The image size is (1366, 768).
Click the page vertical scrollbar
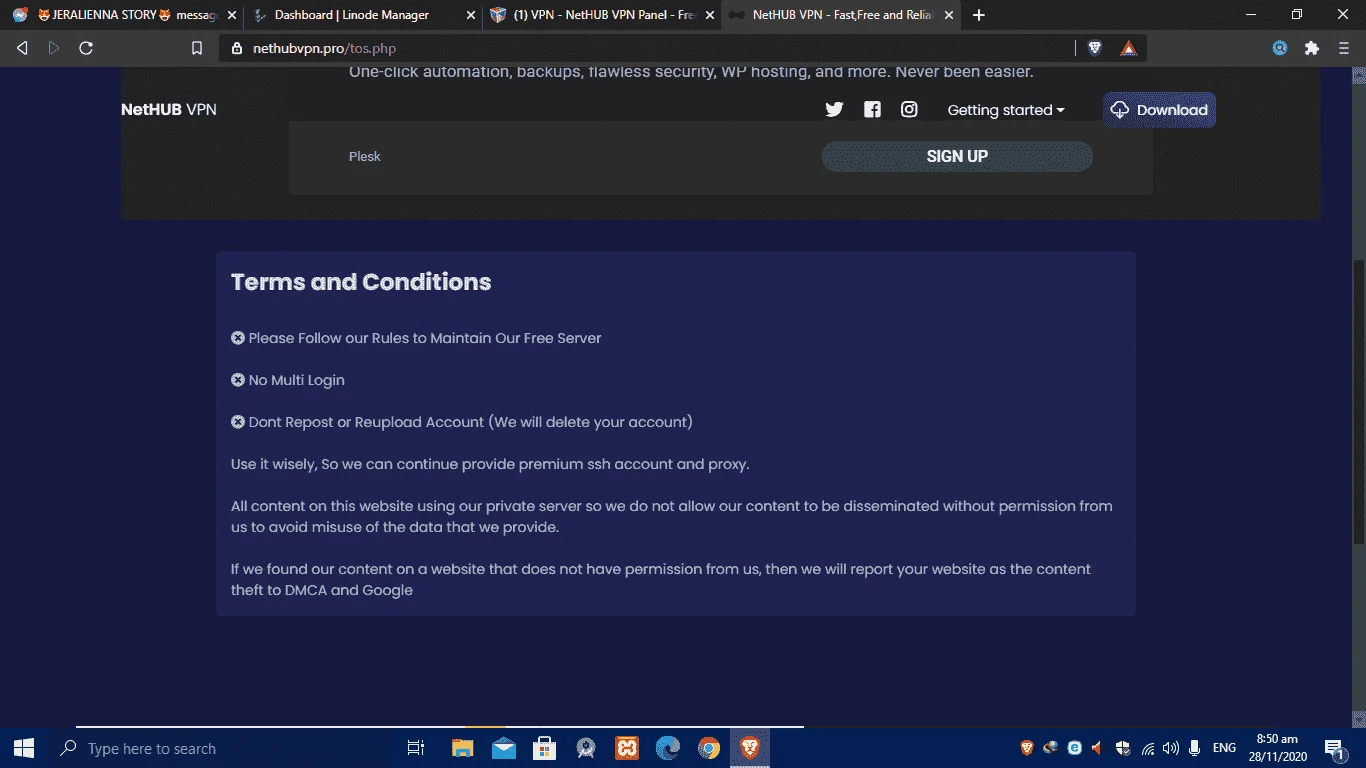(1358, 400)
